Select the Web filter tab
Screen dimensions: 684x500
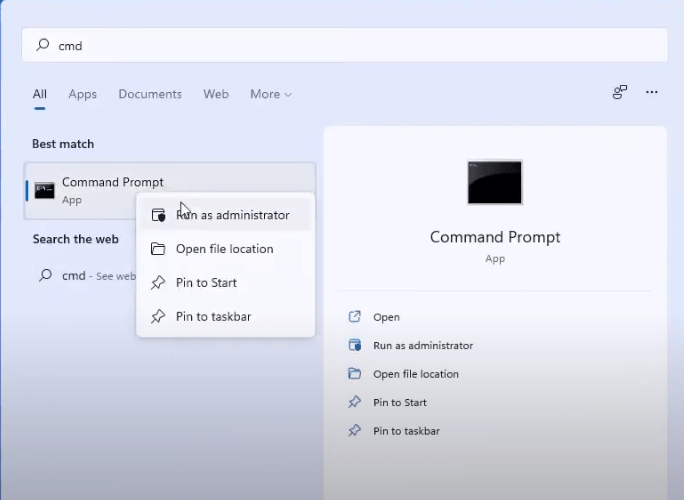coord(216,94)
